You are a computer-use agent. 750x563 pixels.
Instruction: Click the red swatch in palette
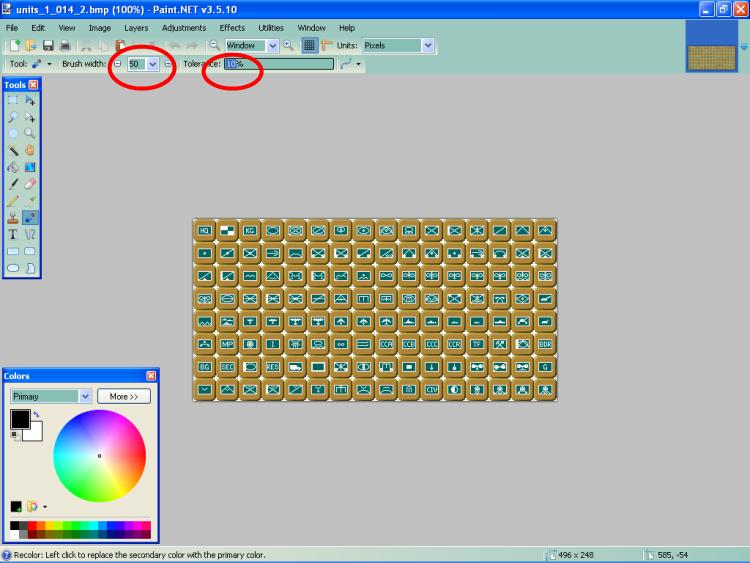[32, 525]
